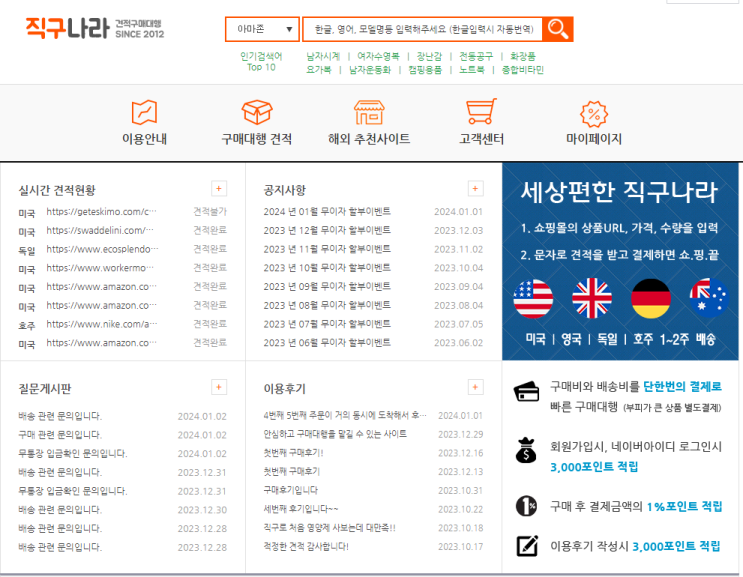Open notice 2023 년 10월 무이자 할부이벤트
The height and width of the screenshot is (577, 743).
327,268
